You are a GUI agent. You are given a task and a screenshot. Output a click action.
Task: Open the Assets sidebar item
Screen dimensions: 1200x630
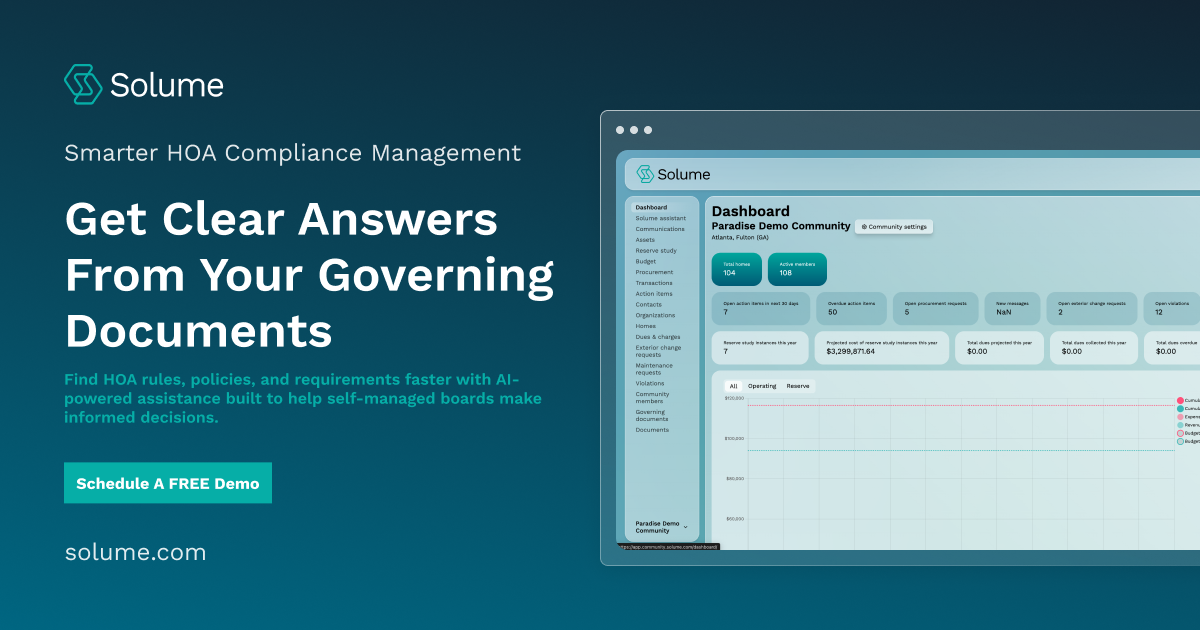645,240
